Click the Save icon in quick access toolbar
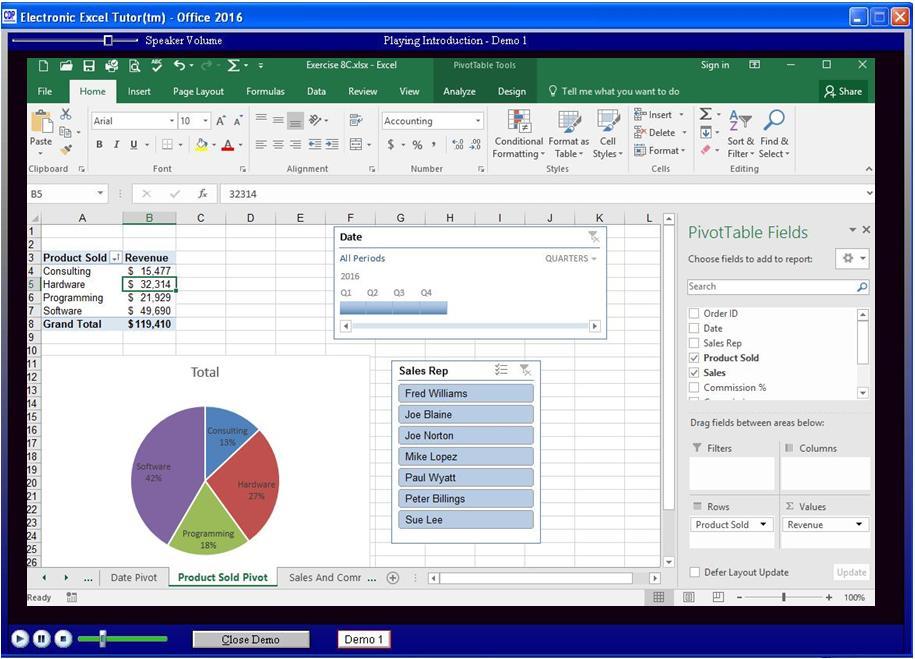Viewport: 915px width, 659px height. point(89,65)
